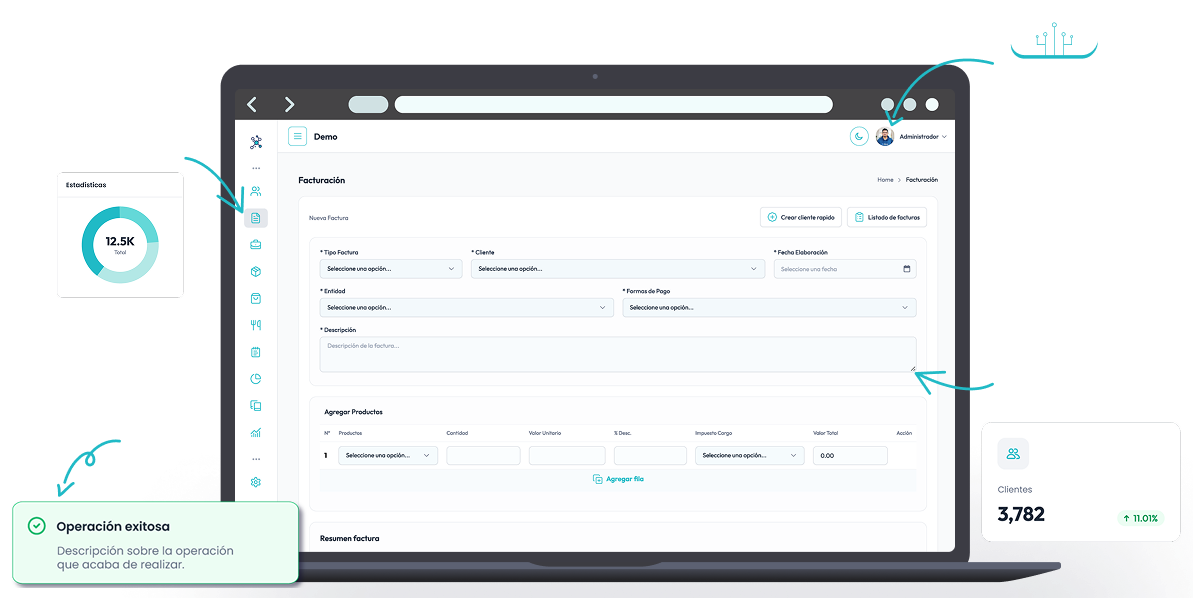Open the shopping bag sidebar icon
This screenshot has height=598, width=1193.
coord(256,298)
